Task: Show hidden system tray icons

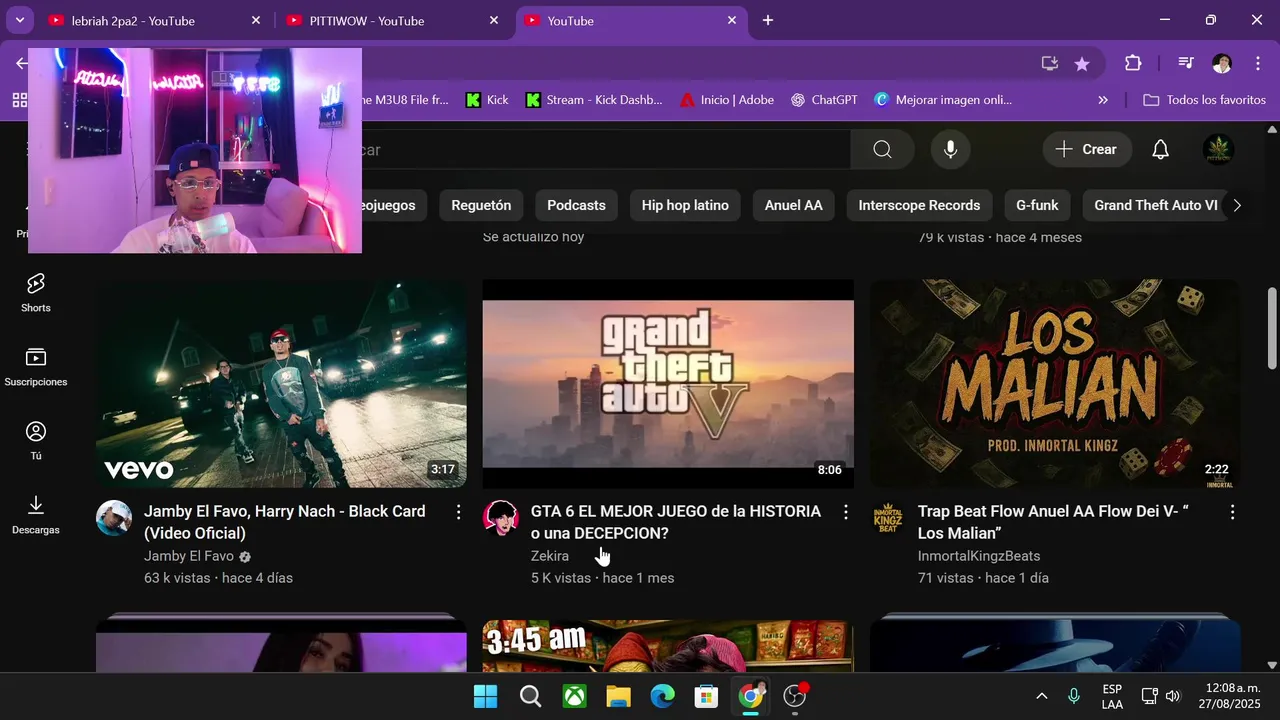Action: 1041,696
